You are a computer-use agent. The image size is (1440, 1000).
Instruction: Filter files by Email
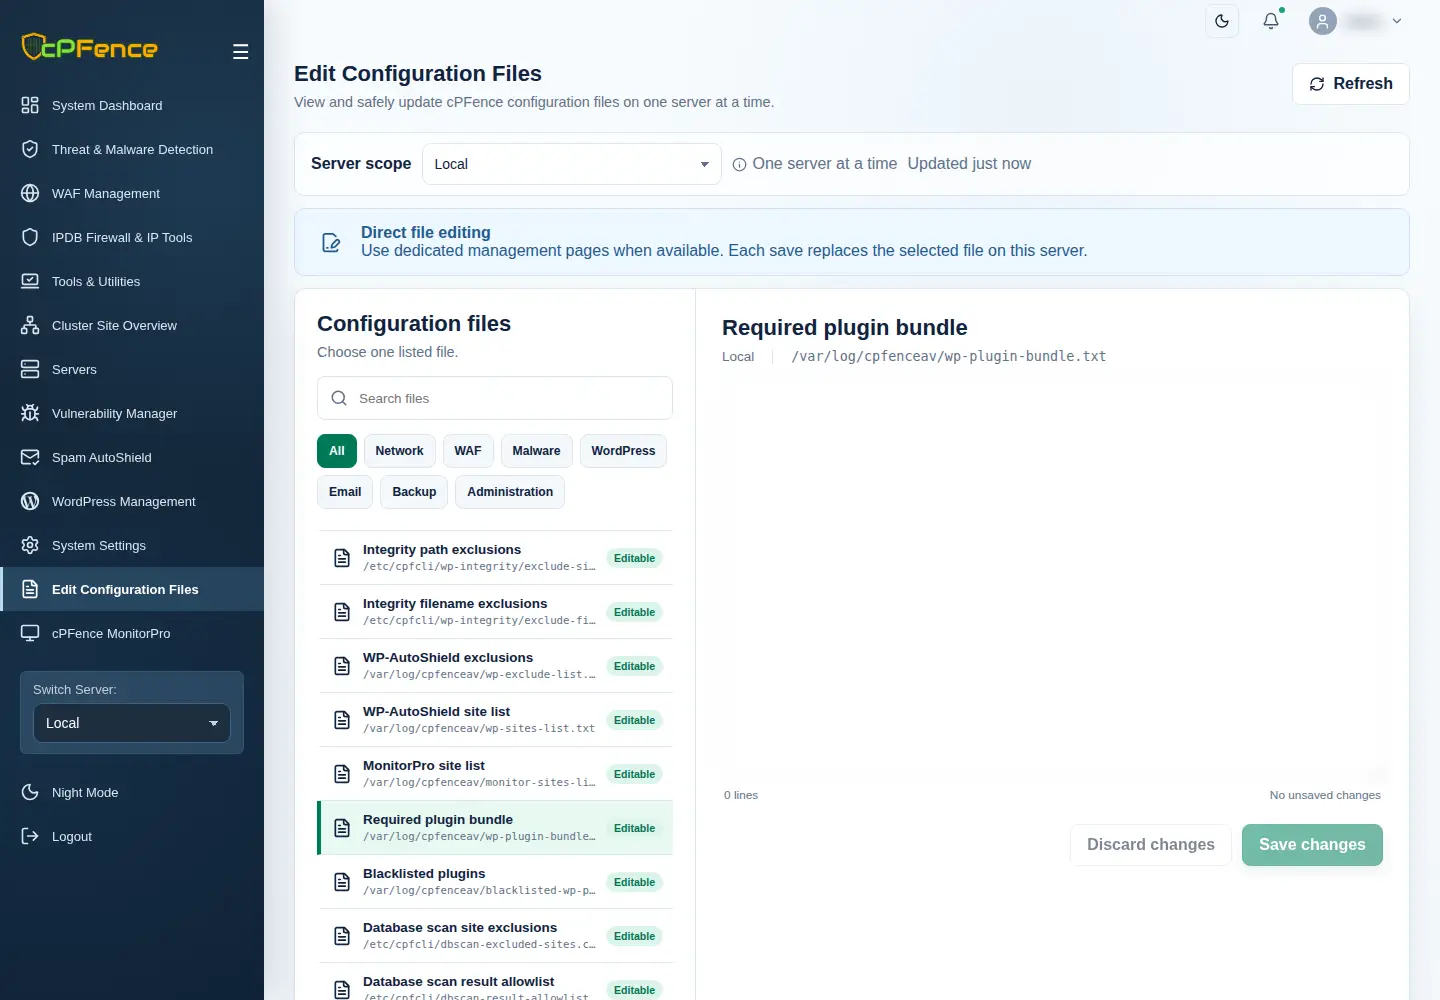click(345, 492)
